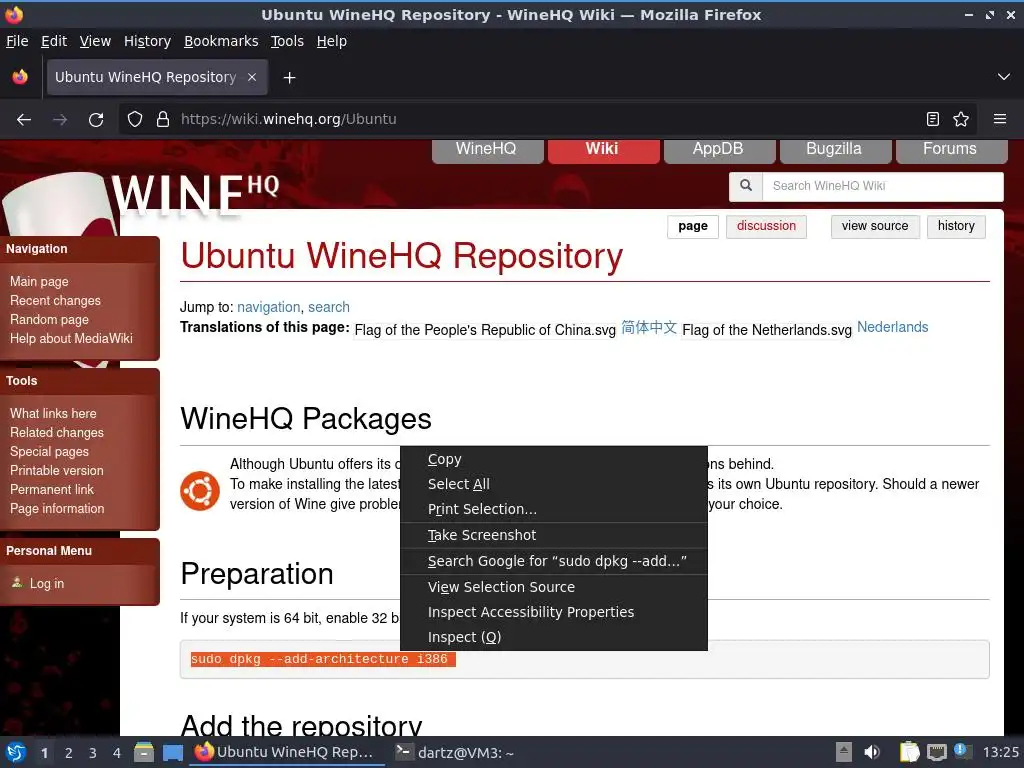This screenshot has height=768, width=1024.
Task: Open Help about MediaWiki link
Action: [71, 339]
